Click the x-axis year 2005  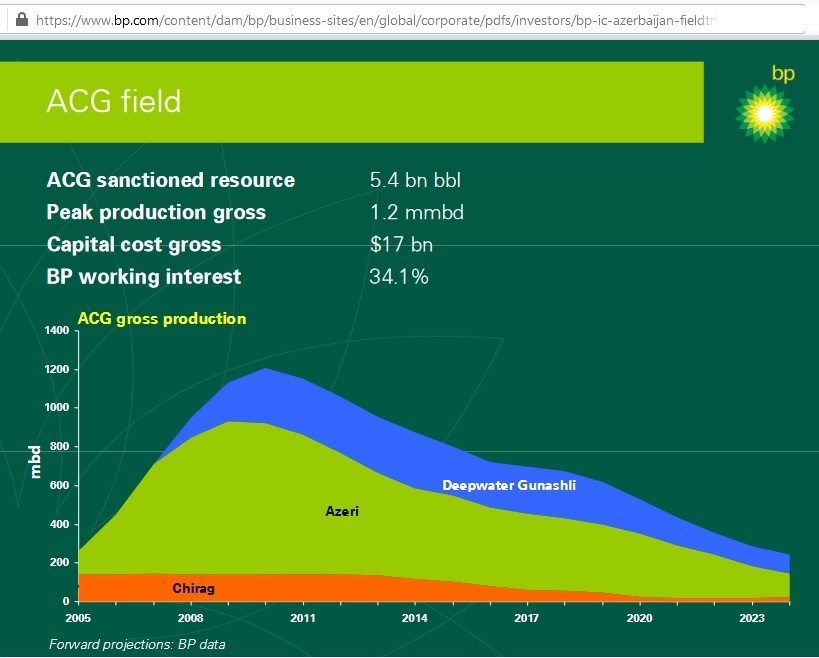click(x=78, y=618)
